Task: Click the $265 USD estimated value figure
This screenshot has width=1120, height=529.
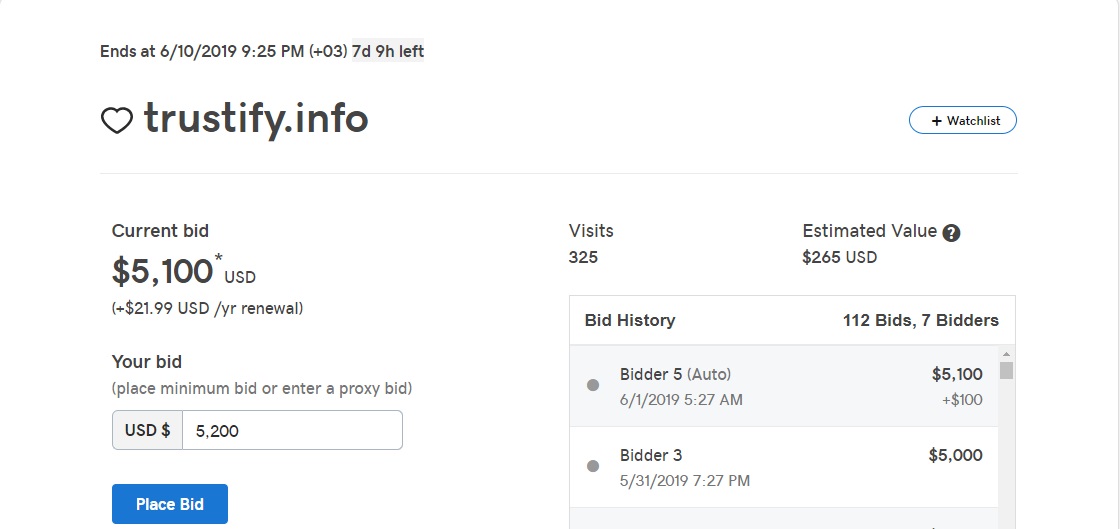Action: click(839, 257)
